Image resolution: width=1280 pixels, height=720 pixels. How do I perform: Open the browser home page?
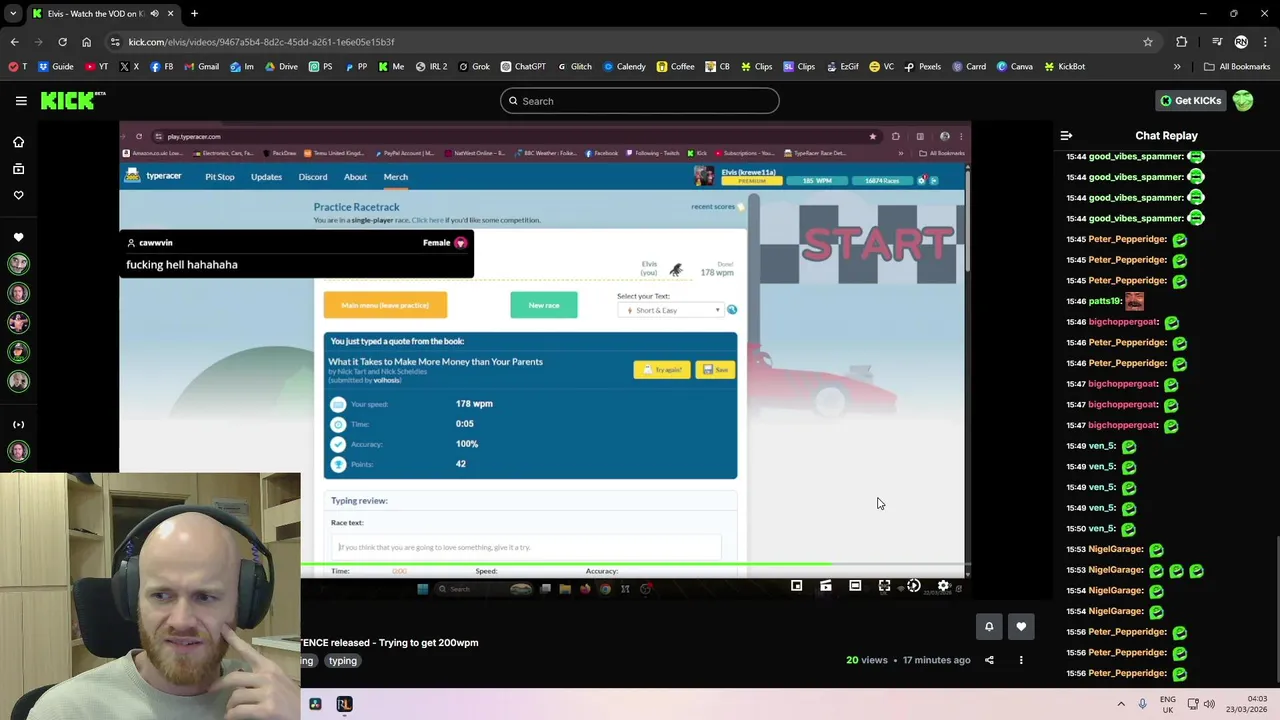click(x=86, y=42)
